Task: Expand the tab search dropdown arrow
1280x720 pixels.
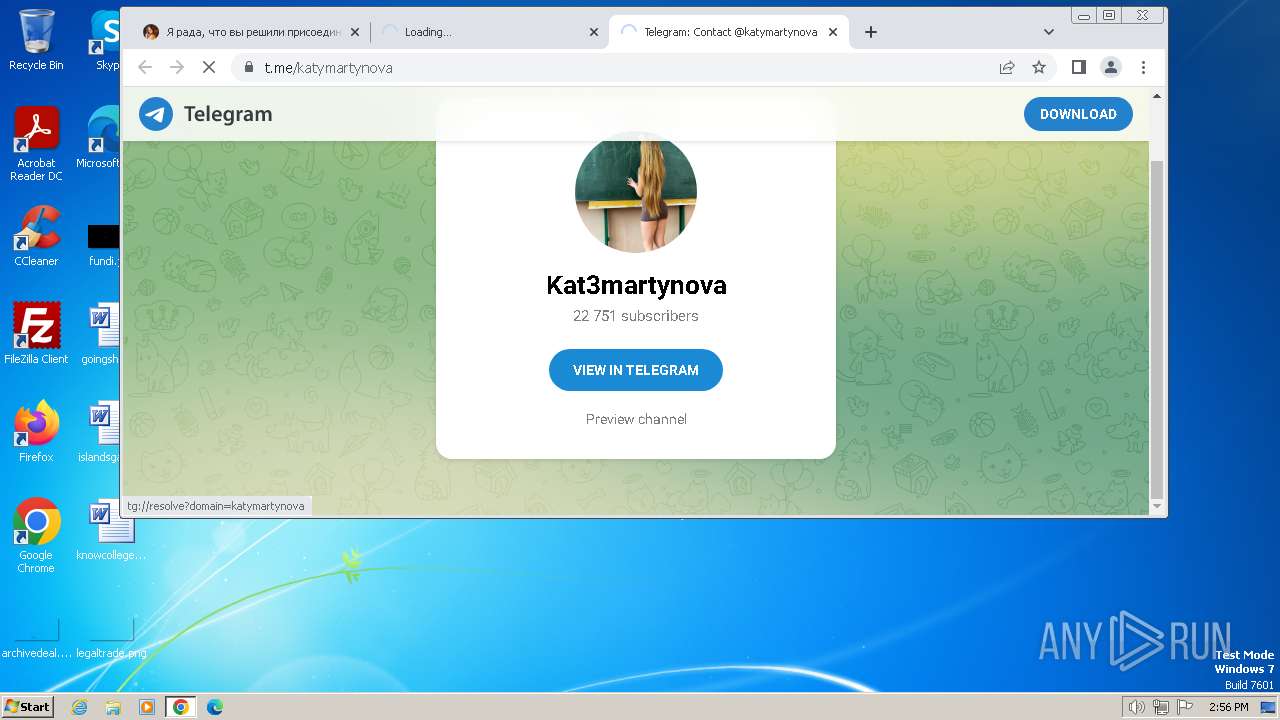Action: (1049, 32)
